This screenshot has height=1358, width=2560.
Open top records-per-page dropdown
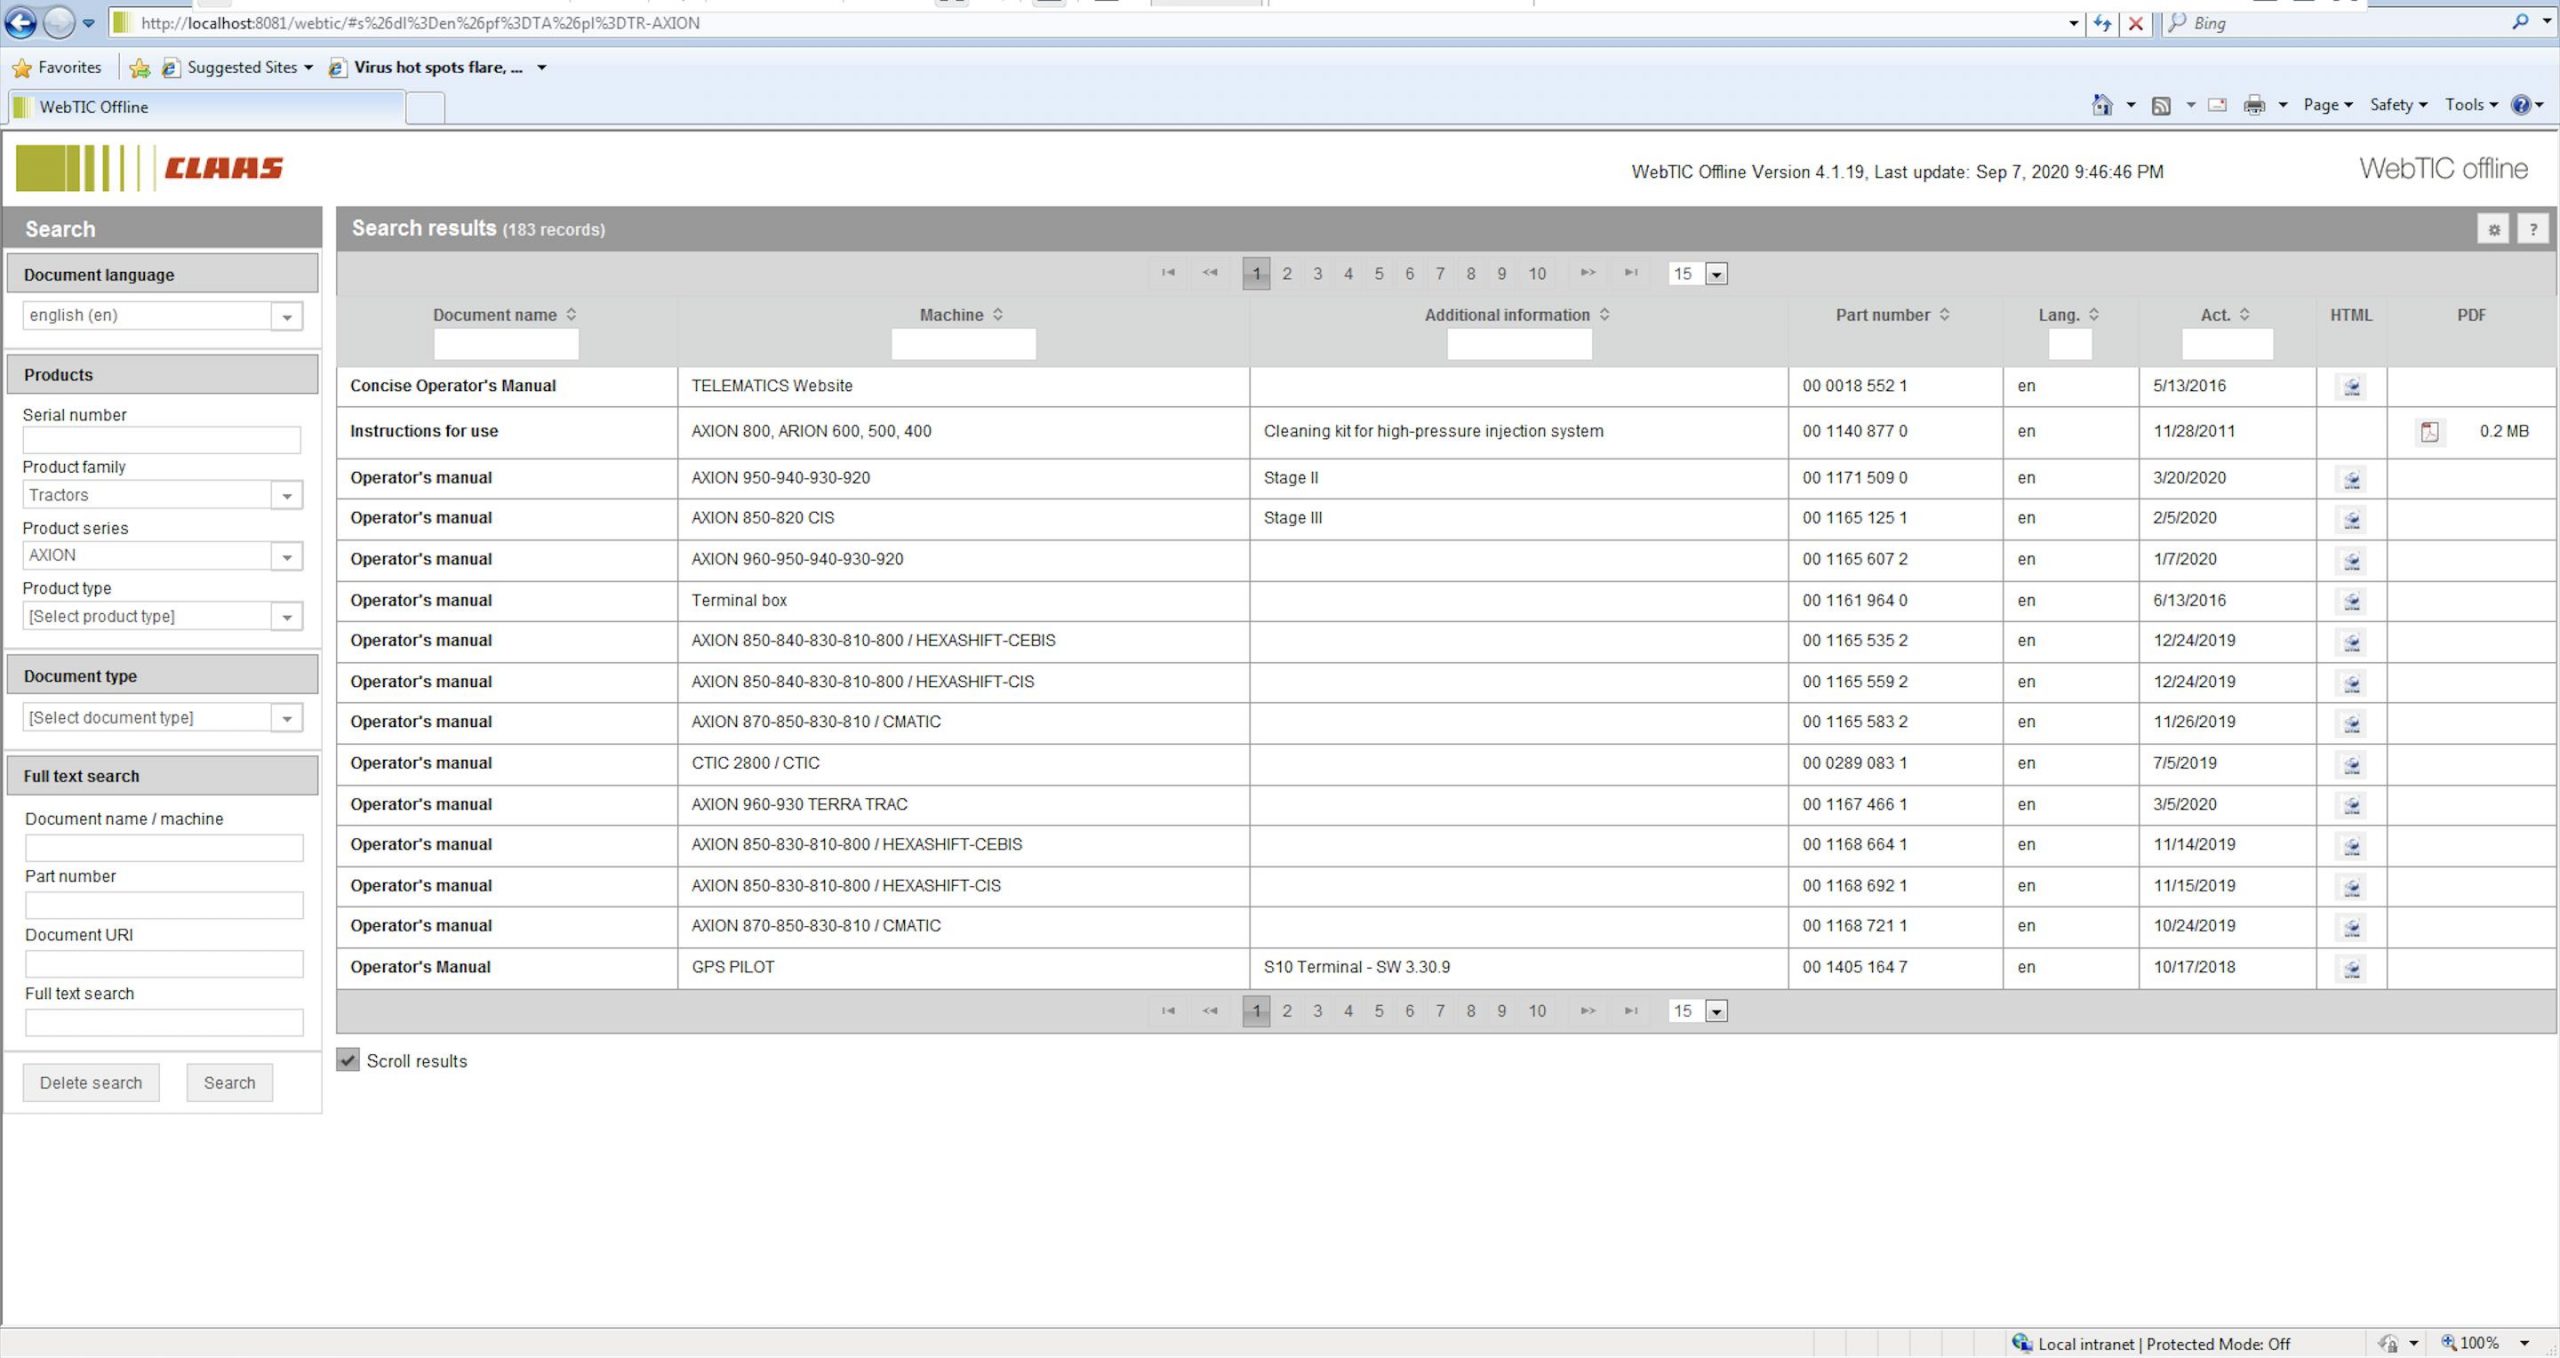[1716, 274]
